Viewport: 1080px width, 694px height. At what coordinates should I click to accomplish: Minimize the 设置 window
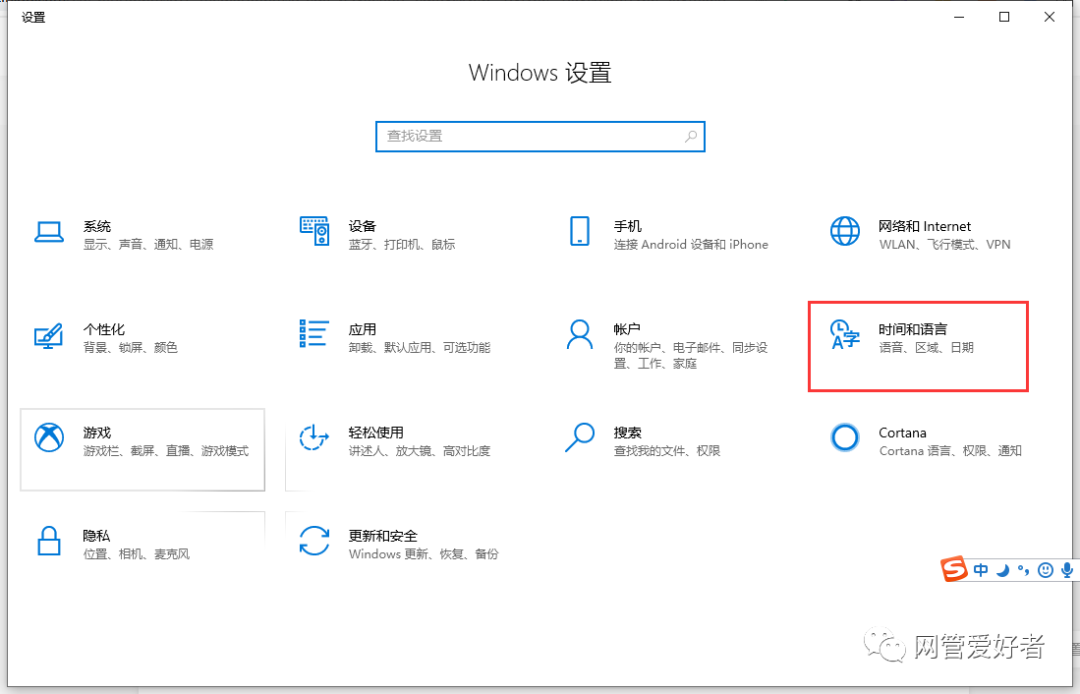pos(959,17)
